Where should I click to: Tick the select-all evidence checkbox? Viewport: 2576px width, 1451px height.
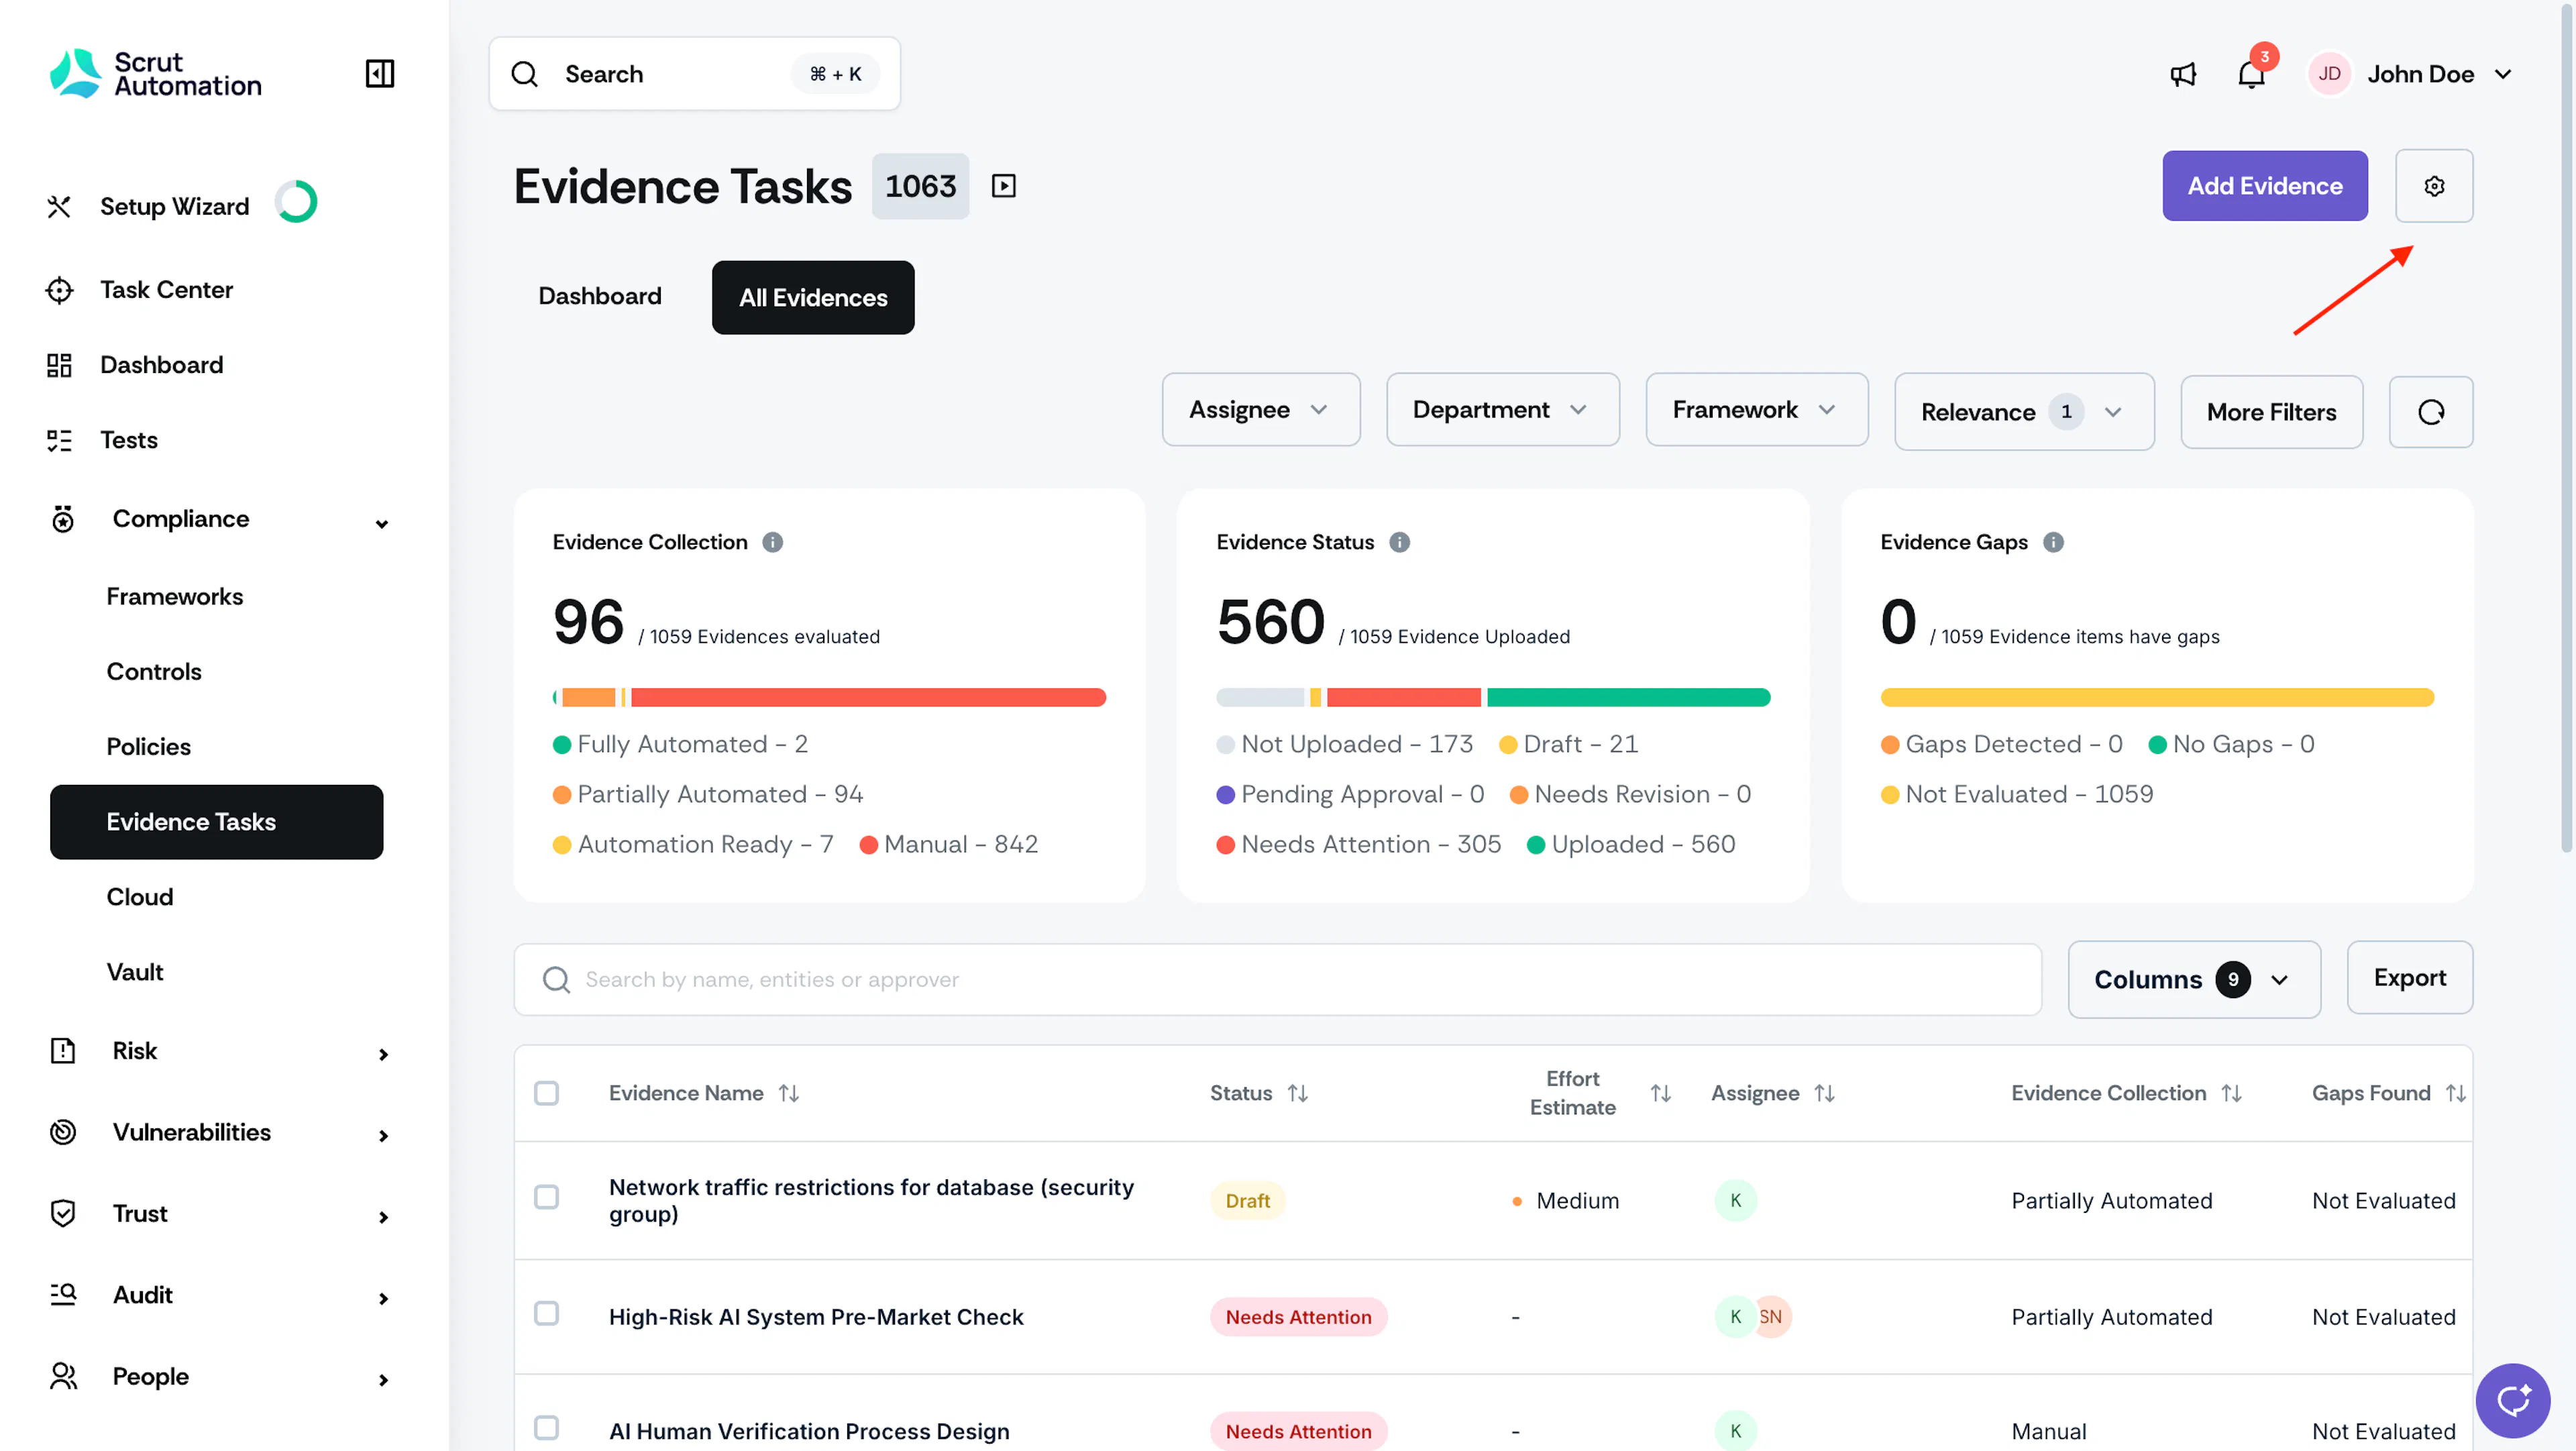pyautogui.click(x=546, y=1093)
